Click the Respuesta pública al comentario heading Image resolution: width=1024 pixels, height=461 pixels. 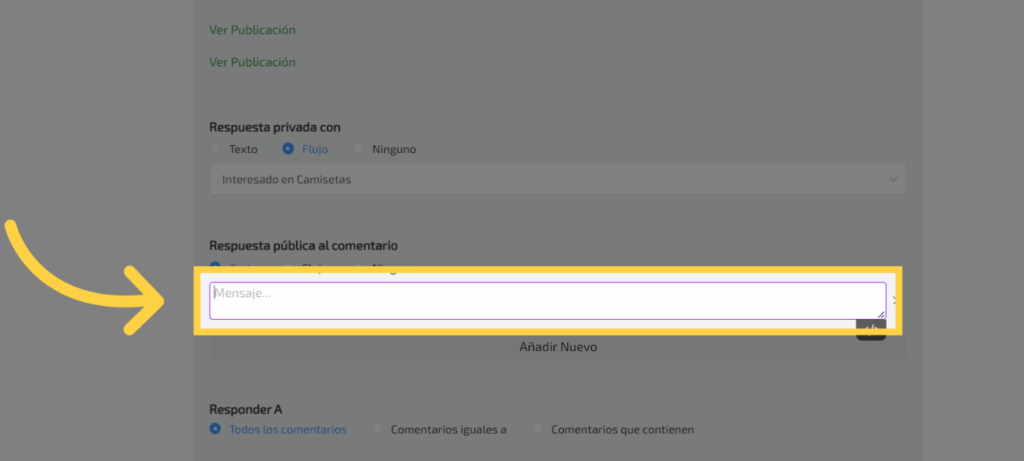click(x=303, y=245)
